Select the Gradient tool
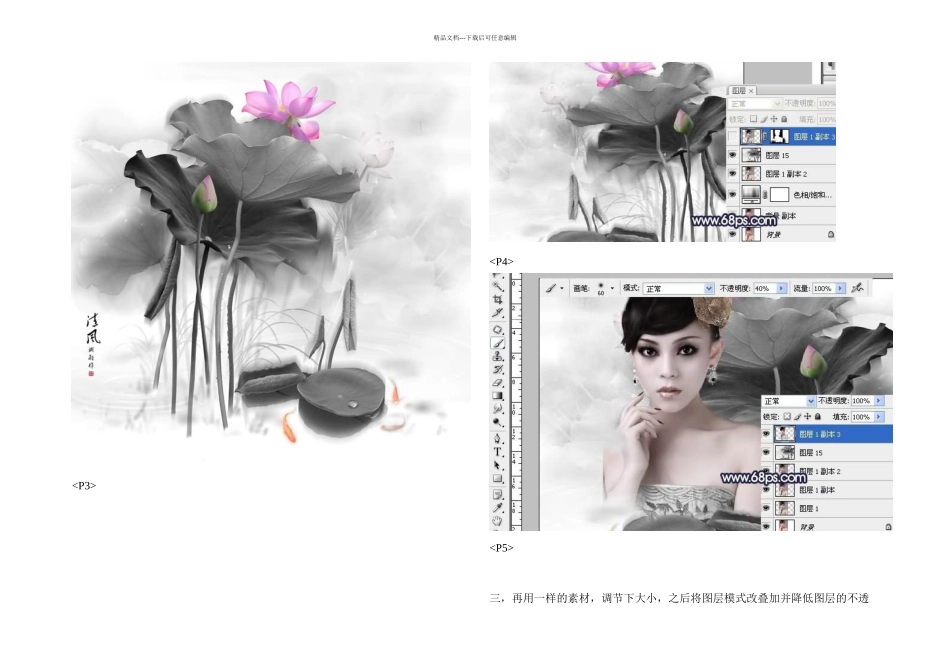Viewport: 950px width, 672px height. (498, 396)
